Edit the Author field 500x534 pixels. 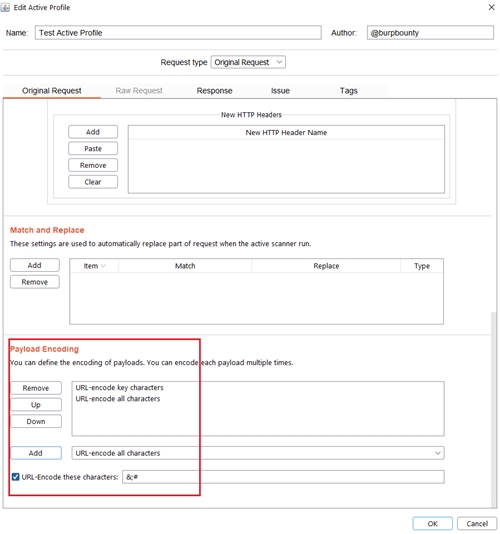point(430,33)
